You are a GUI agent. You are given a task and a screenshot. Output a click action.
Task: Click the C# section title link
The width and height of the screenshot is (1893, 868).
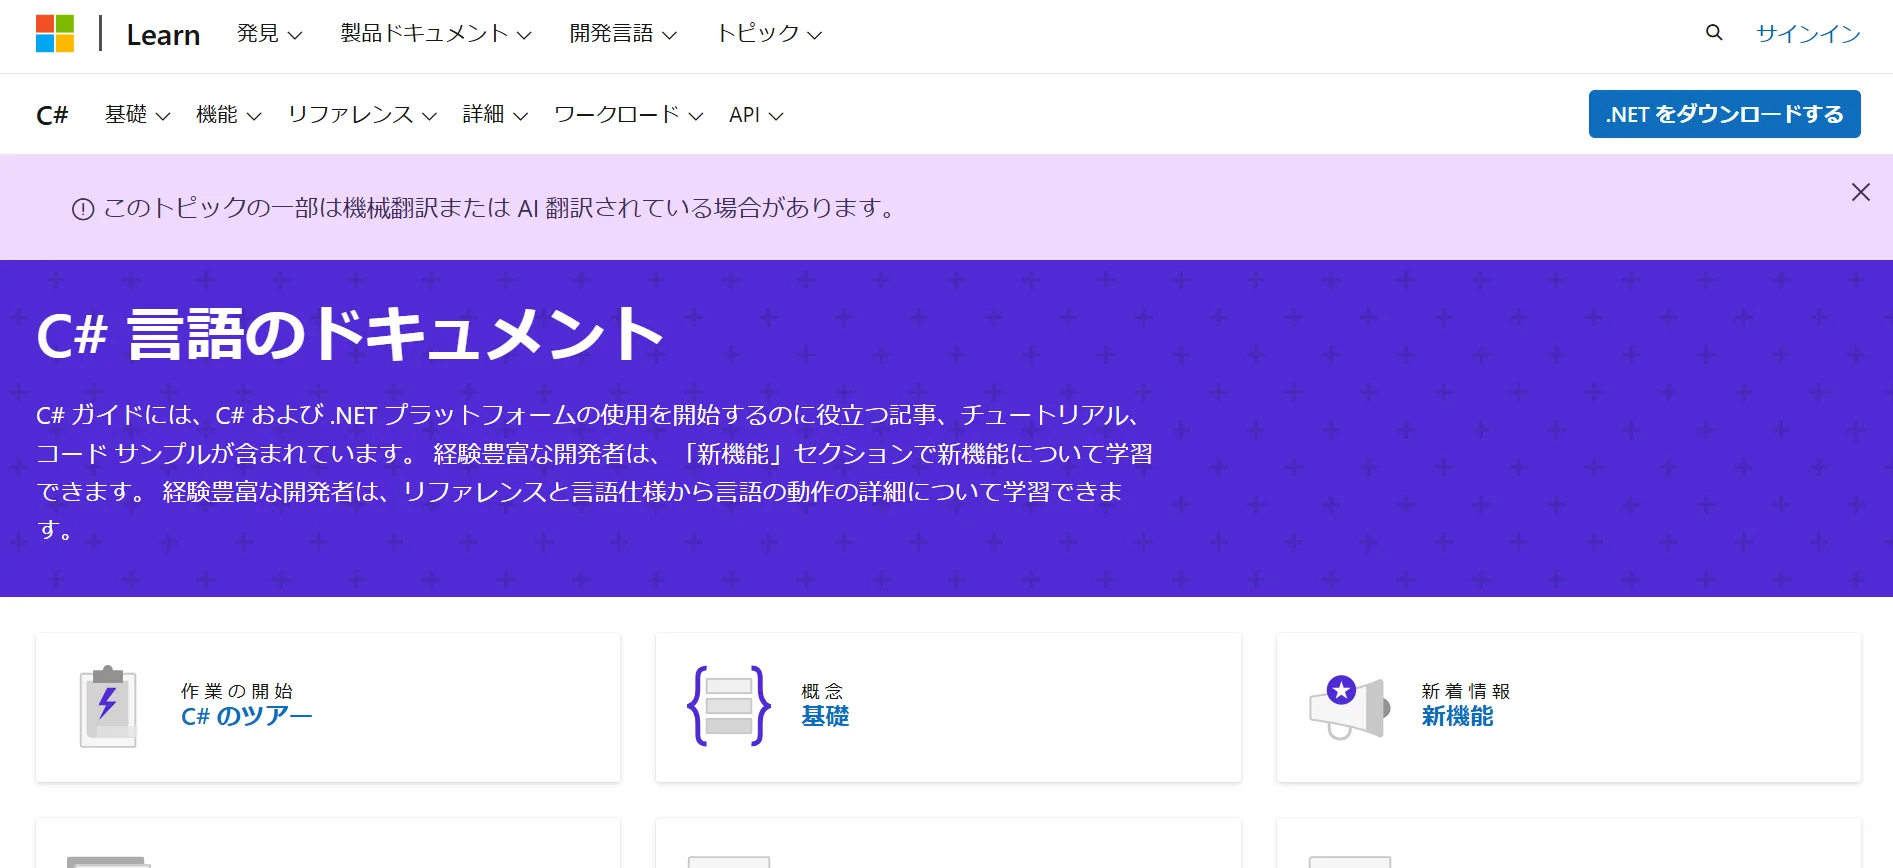coord(52,115)
